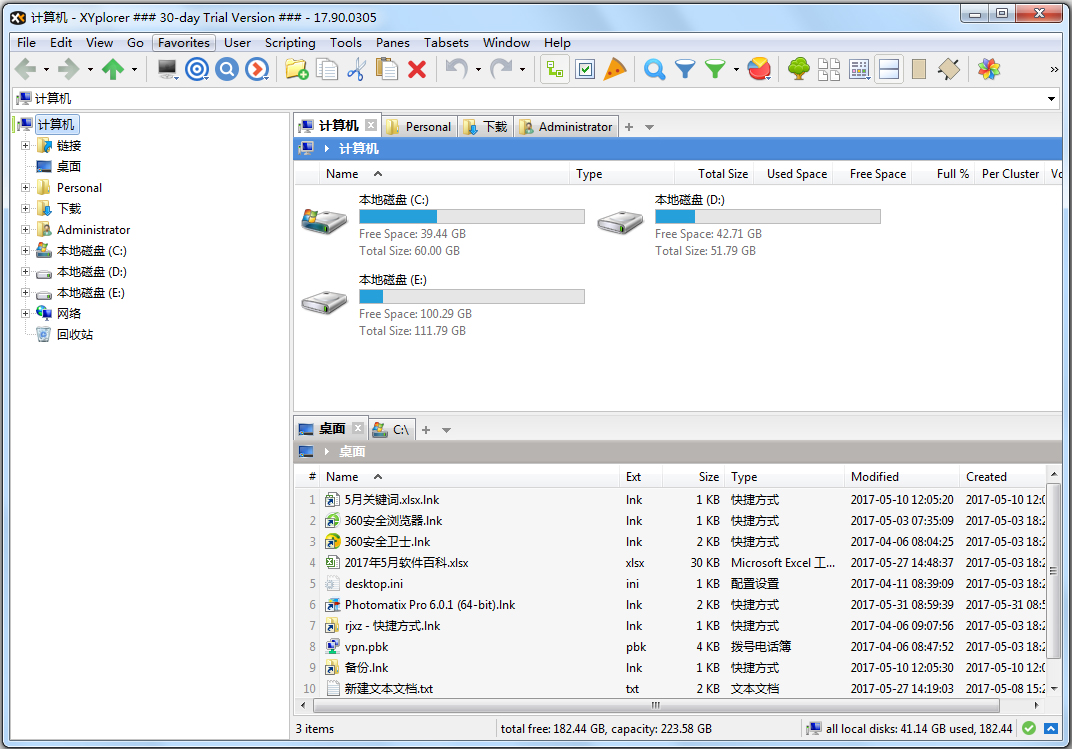The height and width of the screenshot is (749, 1072).
Task: Toggle the Mini Tree (pizza slice icon)
Action: click(613, 69)
